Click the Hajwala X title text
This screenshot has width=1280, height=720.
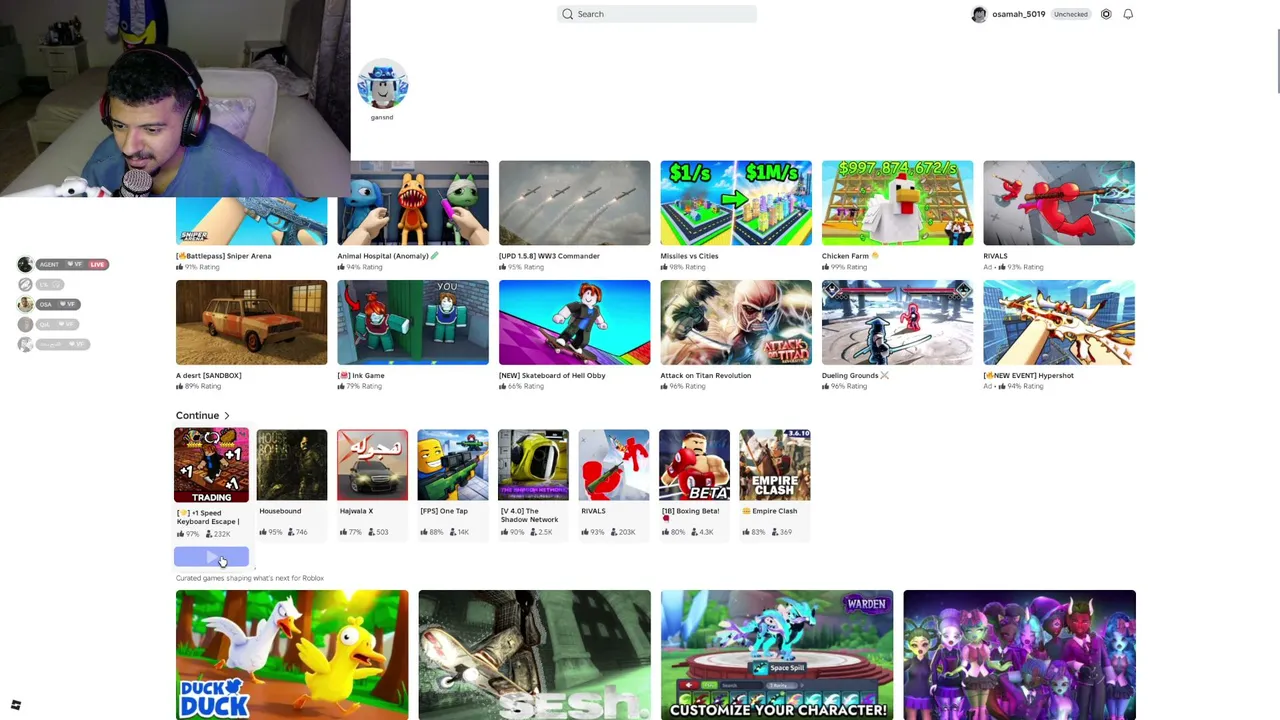356,511
